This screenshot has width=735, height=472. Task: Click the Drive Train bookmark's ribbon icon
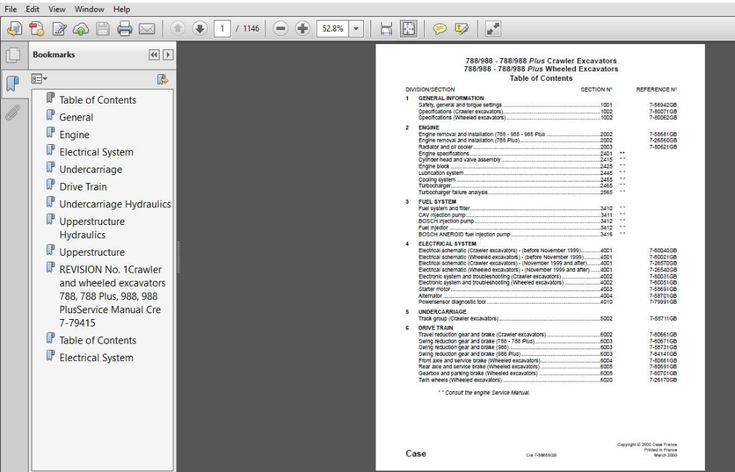point(51,185)
